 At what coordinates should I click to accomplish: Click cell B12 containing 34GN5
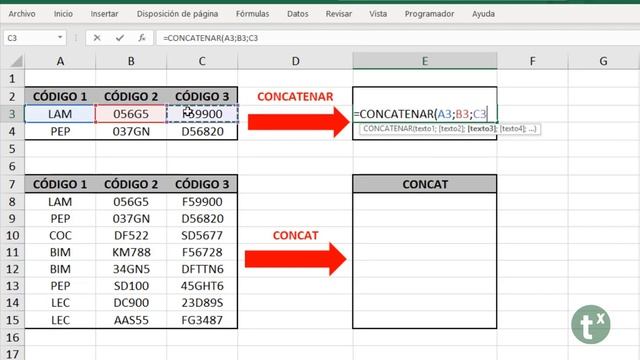click(131, 269)
